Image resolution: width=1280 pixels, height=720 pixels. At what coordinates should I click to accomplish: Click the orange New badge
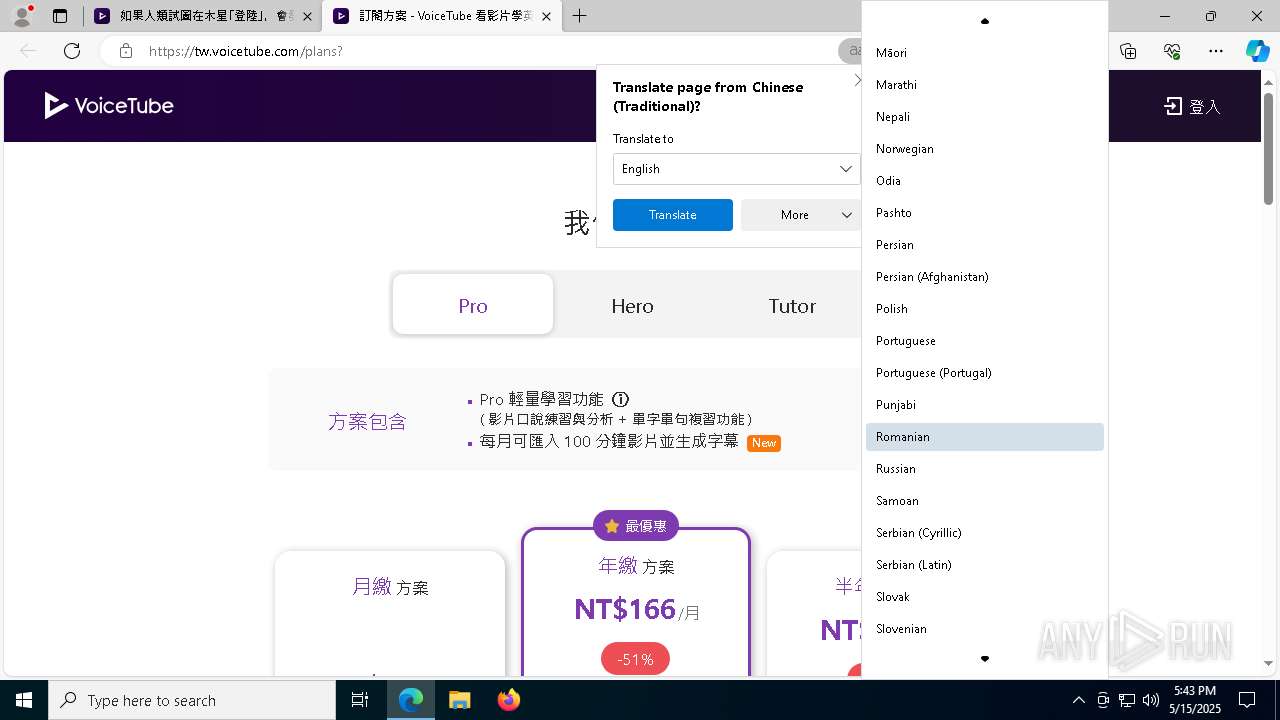pyautogui.click(x=764, y=443)
